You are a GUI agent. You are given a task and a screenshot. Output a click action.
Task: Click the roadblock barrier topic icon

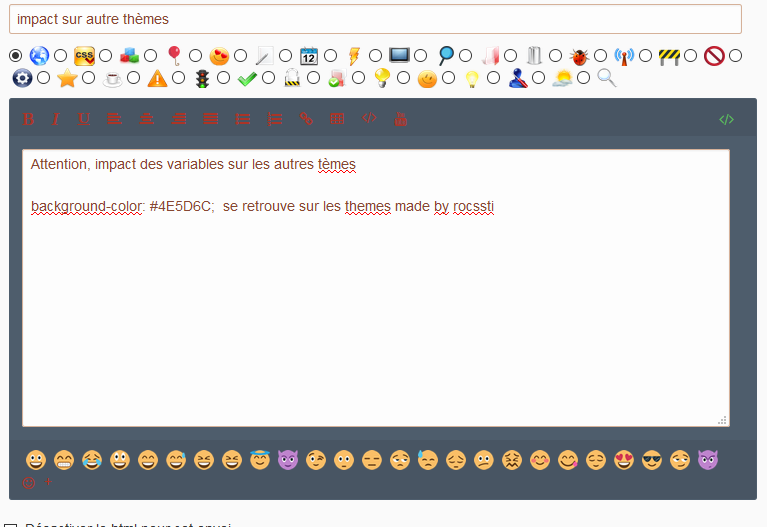tap(669, 57)
